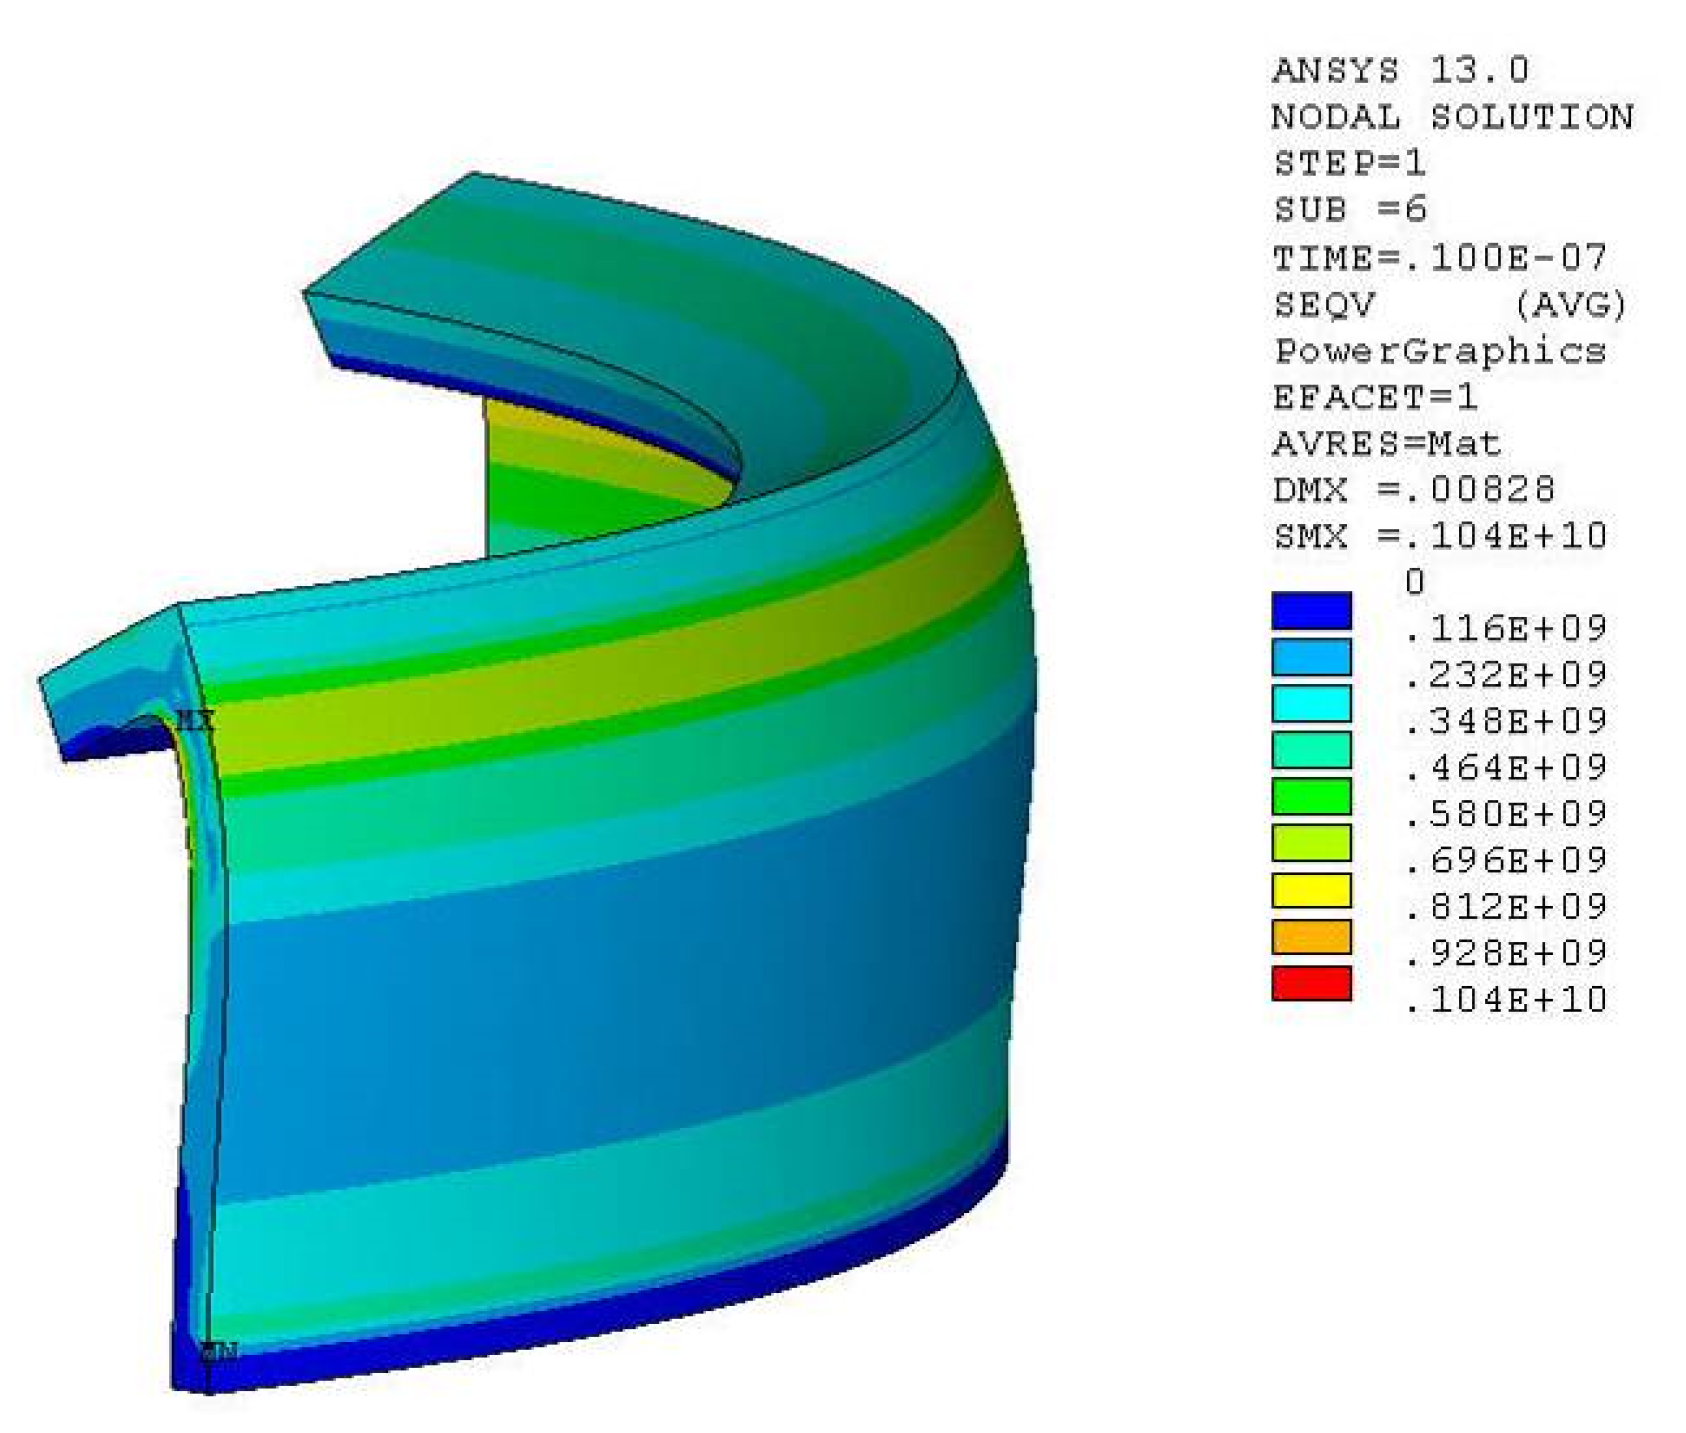This screenshot has width=1686, height=1433.
Task: Click the orange legend color swatch
Action: pyautogui.click(x=1311, y=937)
